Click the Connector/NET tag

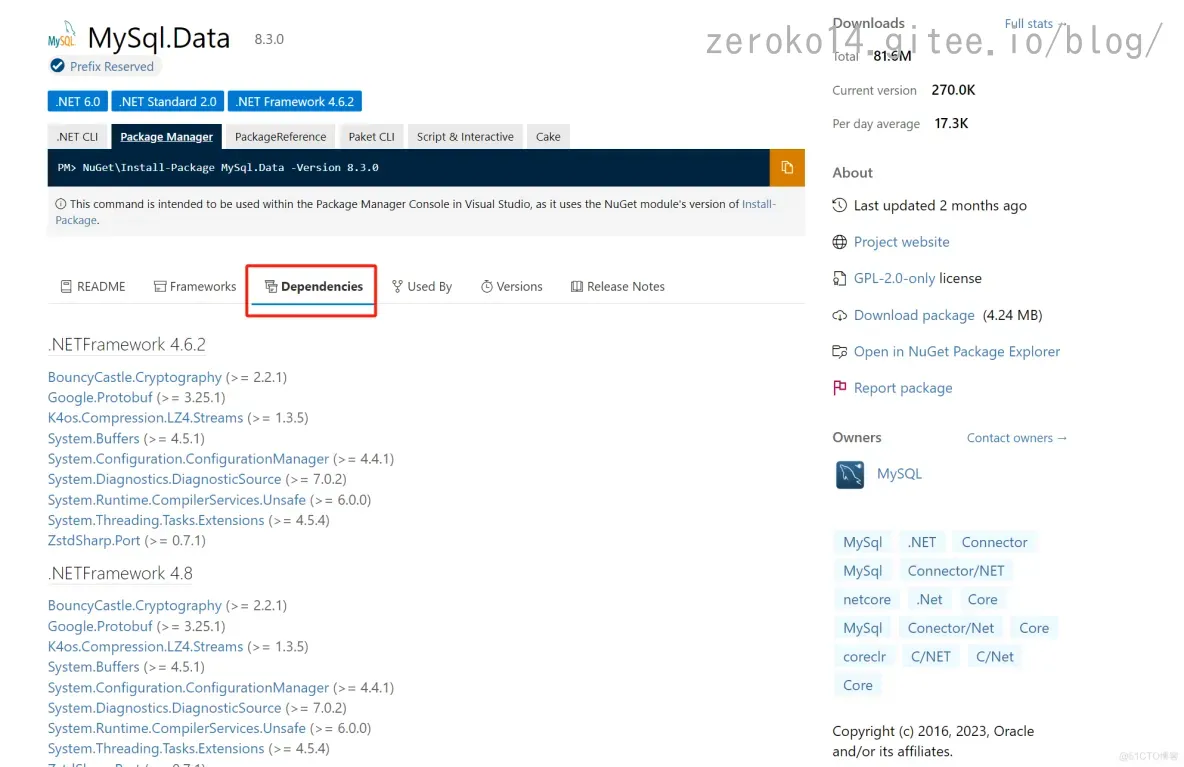pyautogui.click(x=956, y=571)
